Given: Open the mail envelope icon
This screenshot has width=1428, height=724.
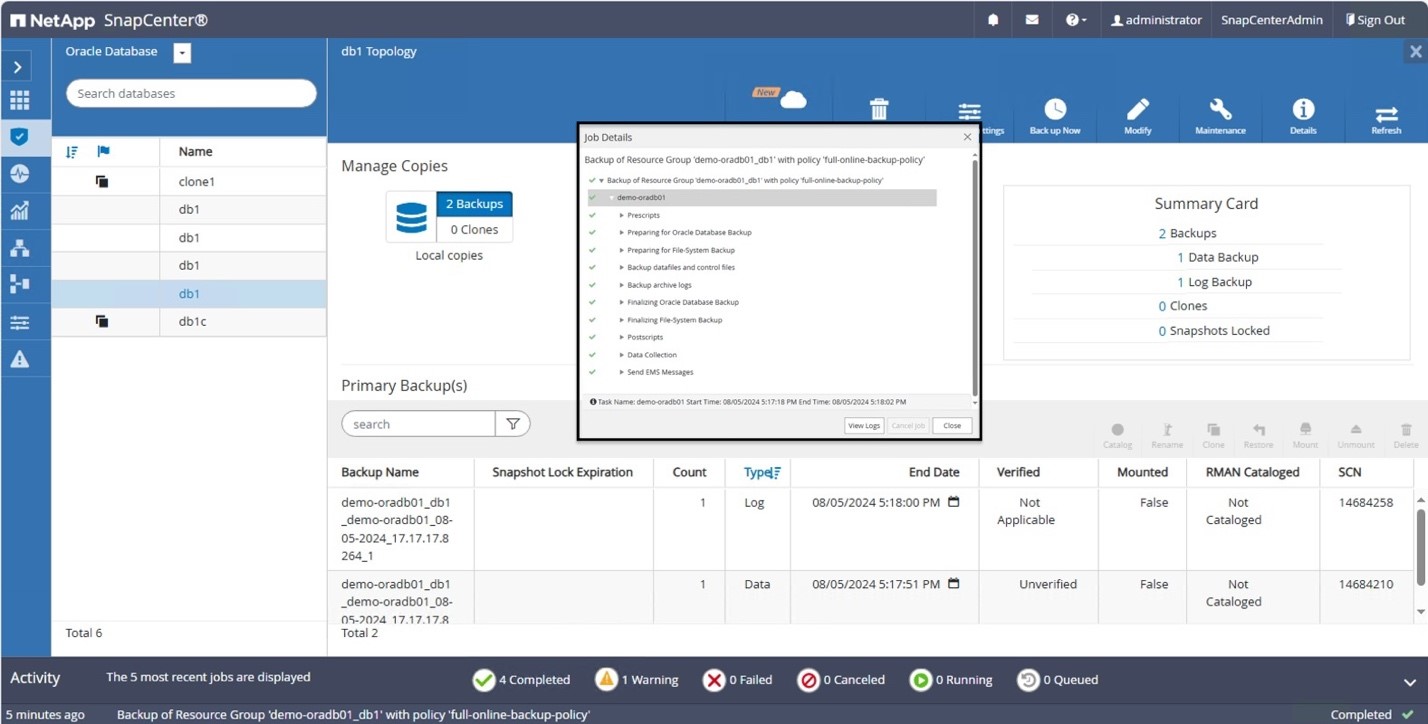Looking at the screenshot, I should coord(1031,20).
